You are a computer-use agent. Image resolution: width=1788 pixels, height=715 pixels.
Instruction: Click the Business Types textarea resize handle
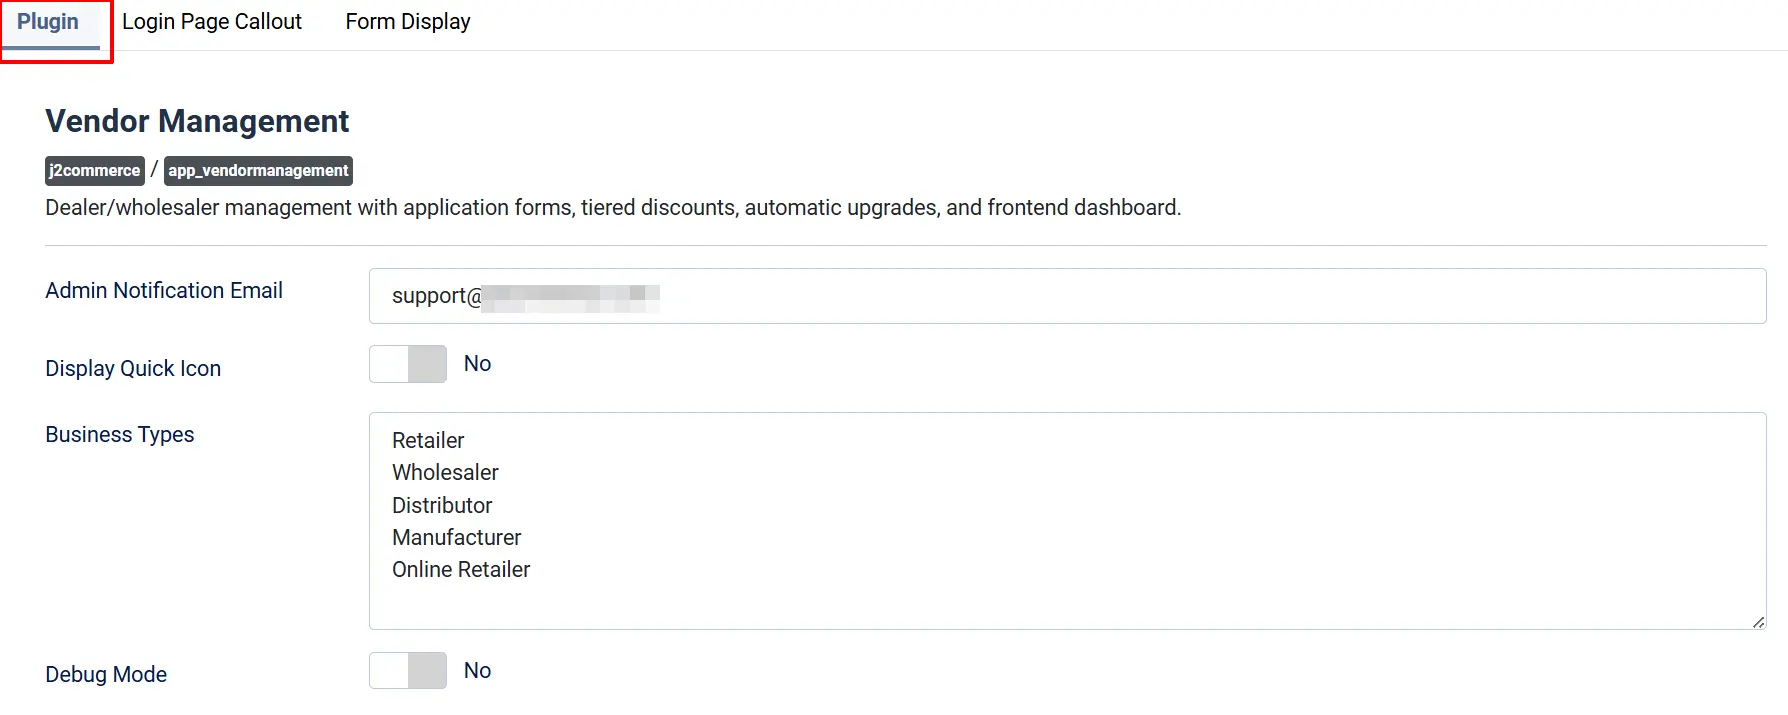[x=1758, y=622]
